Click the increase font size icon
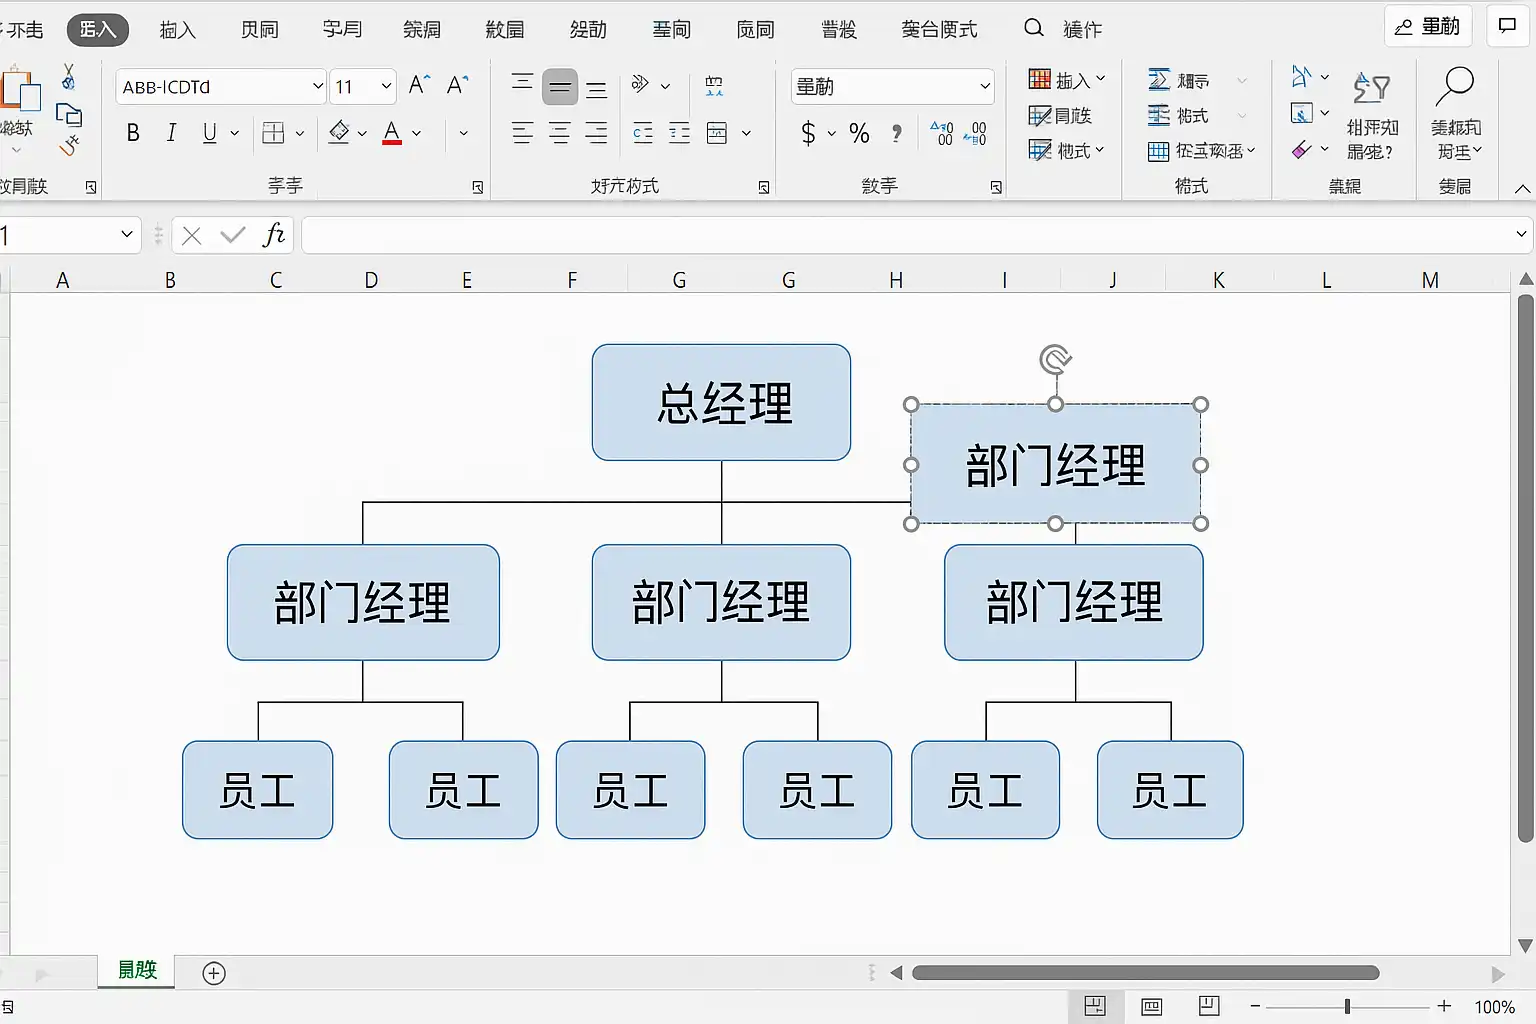The image size is (1536, 1024). click(x=419, y=86)
